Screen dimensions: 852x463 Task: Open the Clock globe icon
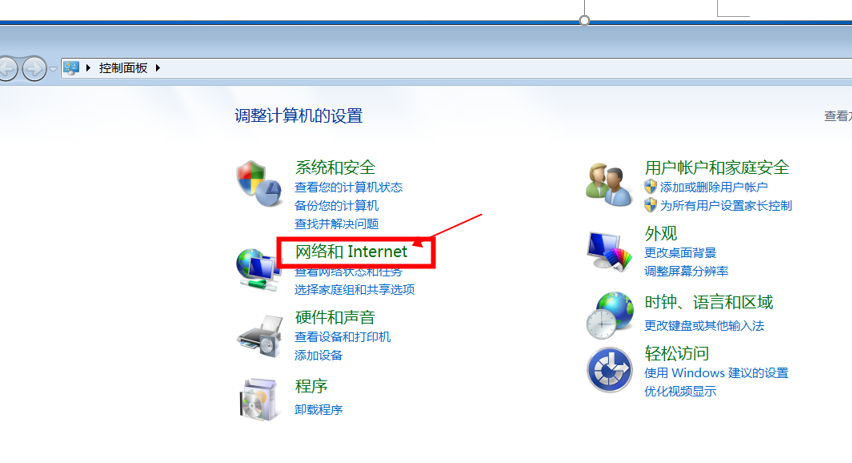tap(610, 315)
